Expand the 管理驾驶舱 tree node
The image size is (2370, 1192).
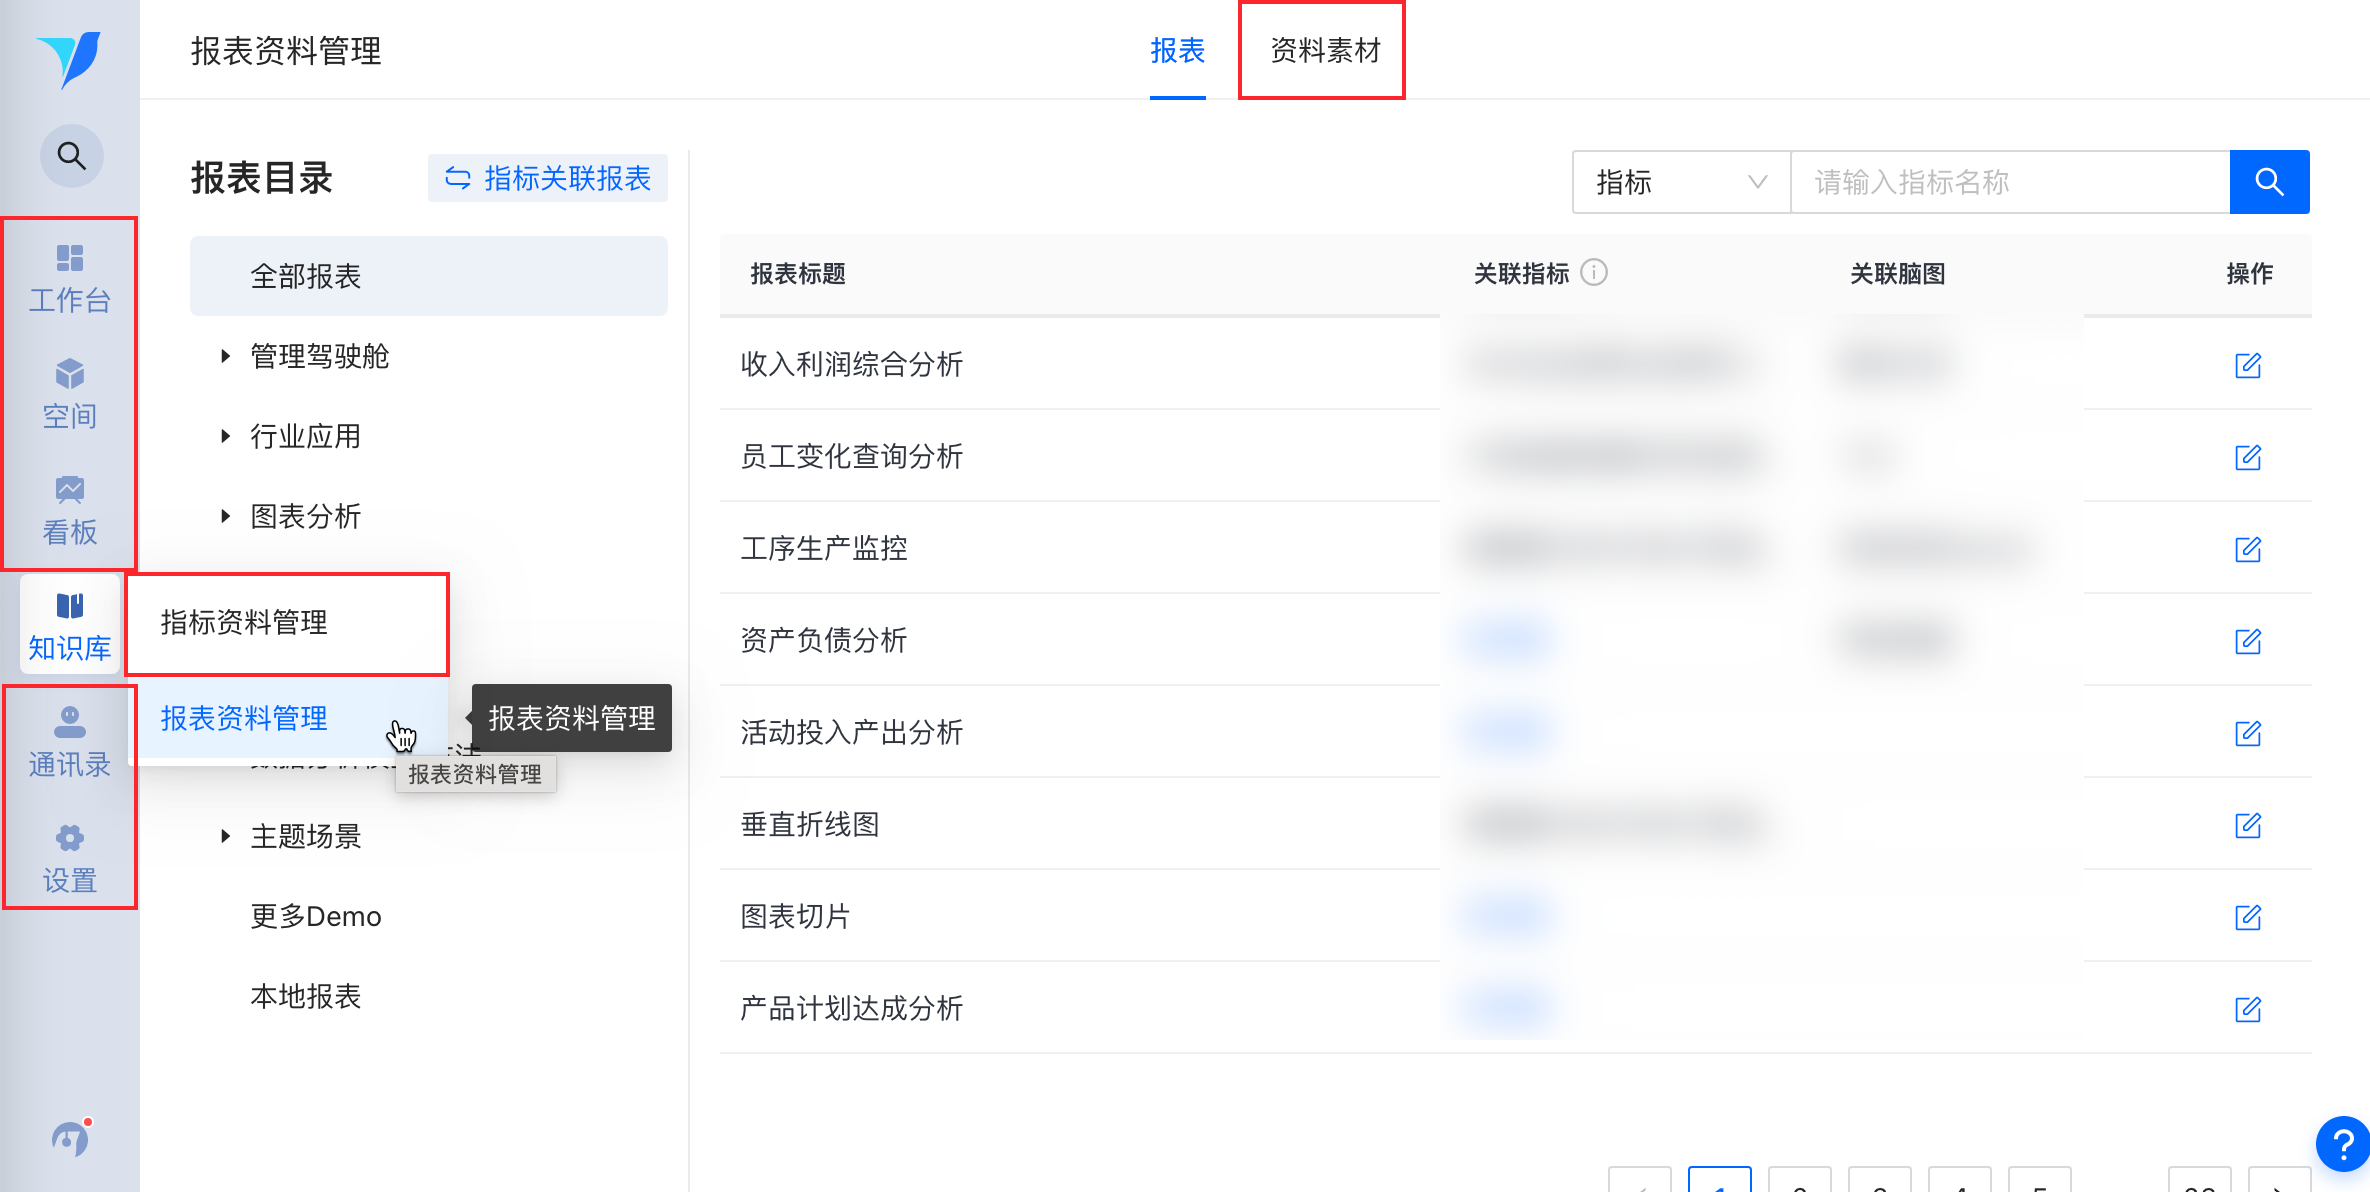pos(226,356)
